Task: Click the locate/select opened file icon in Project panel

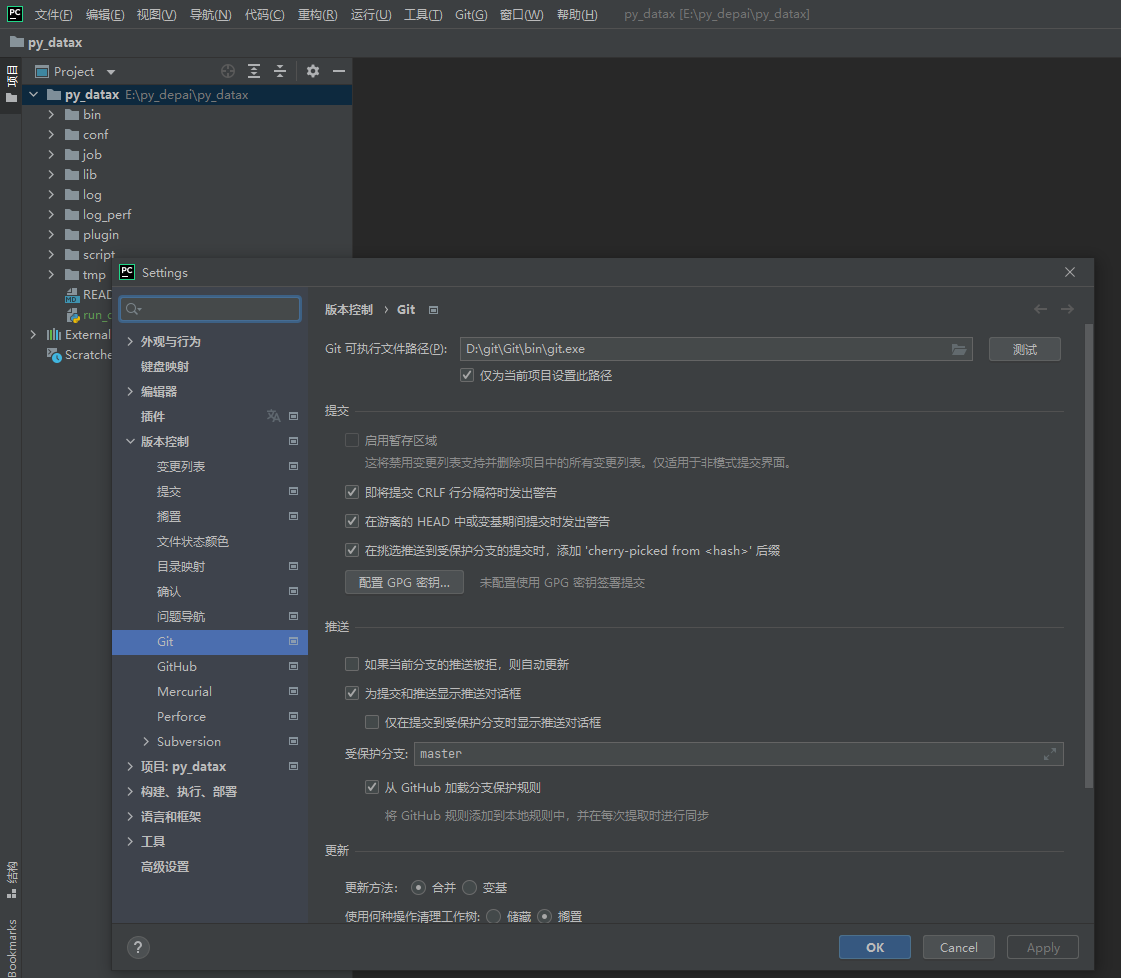Action: coord(228,71)
